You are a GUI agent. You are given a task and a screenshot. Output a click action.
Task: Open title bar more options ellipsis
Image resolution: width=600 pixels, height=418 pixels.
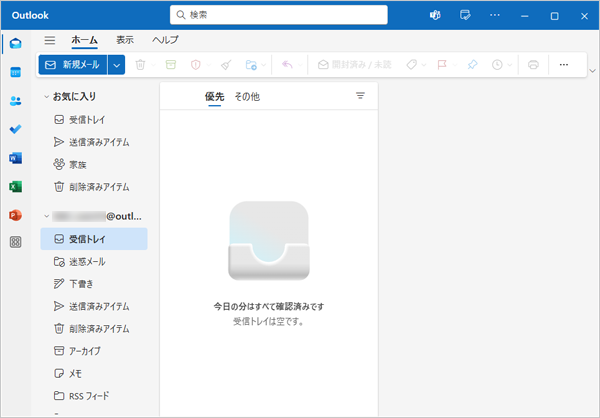(495, 15)
